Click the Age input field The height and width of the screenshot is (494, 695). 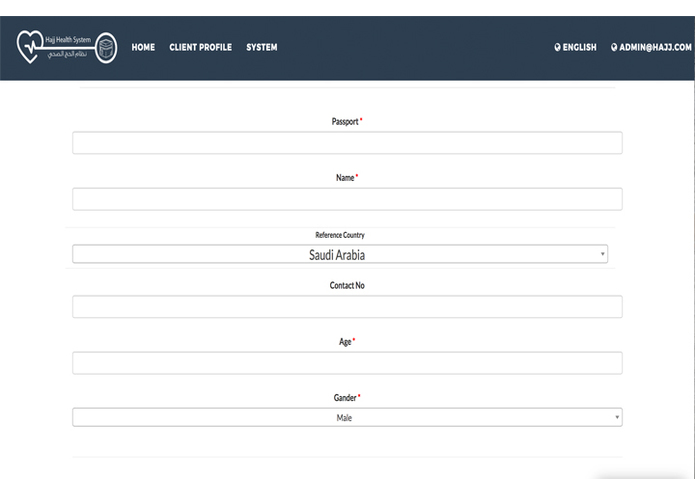347,363
